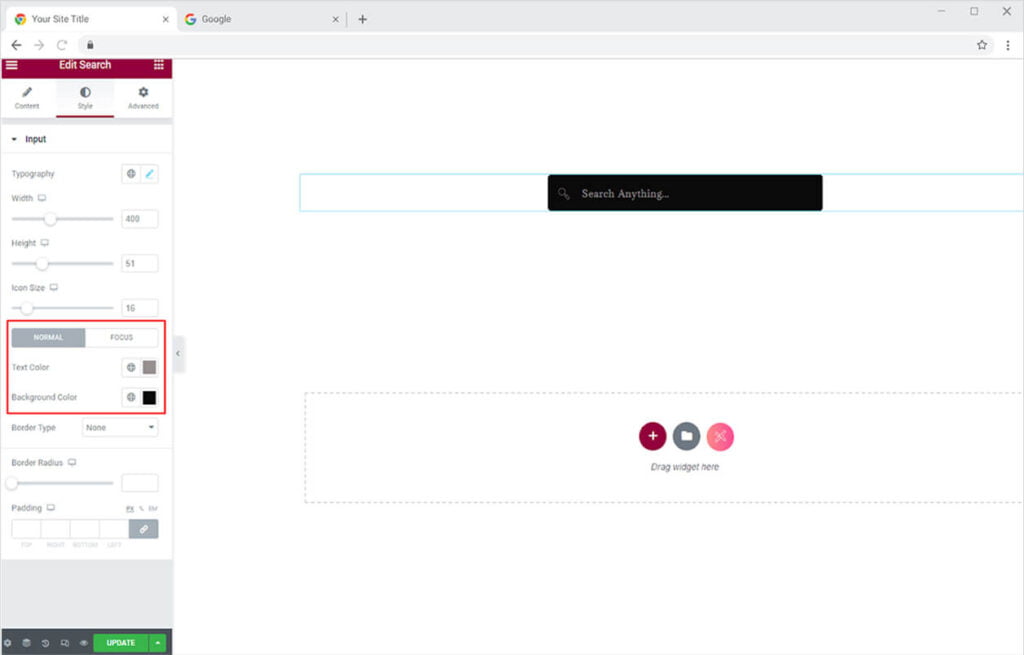
Task: Switch to Focus state
Action: pos(121,338)
